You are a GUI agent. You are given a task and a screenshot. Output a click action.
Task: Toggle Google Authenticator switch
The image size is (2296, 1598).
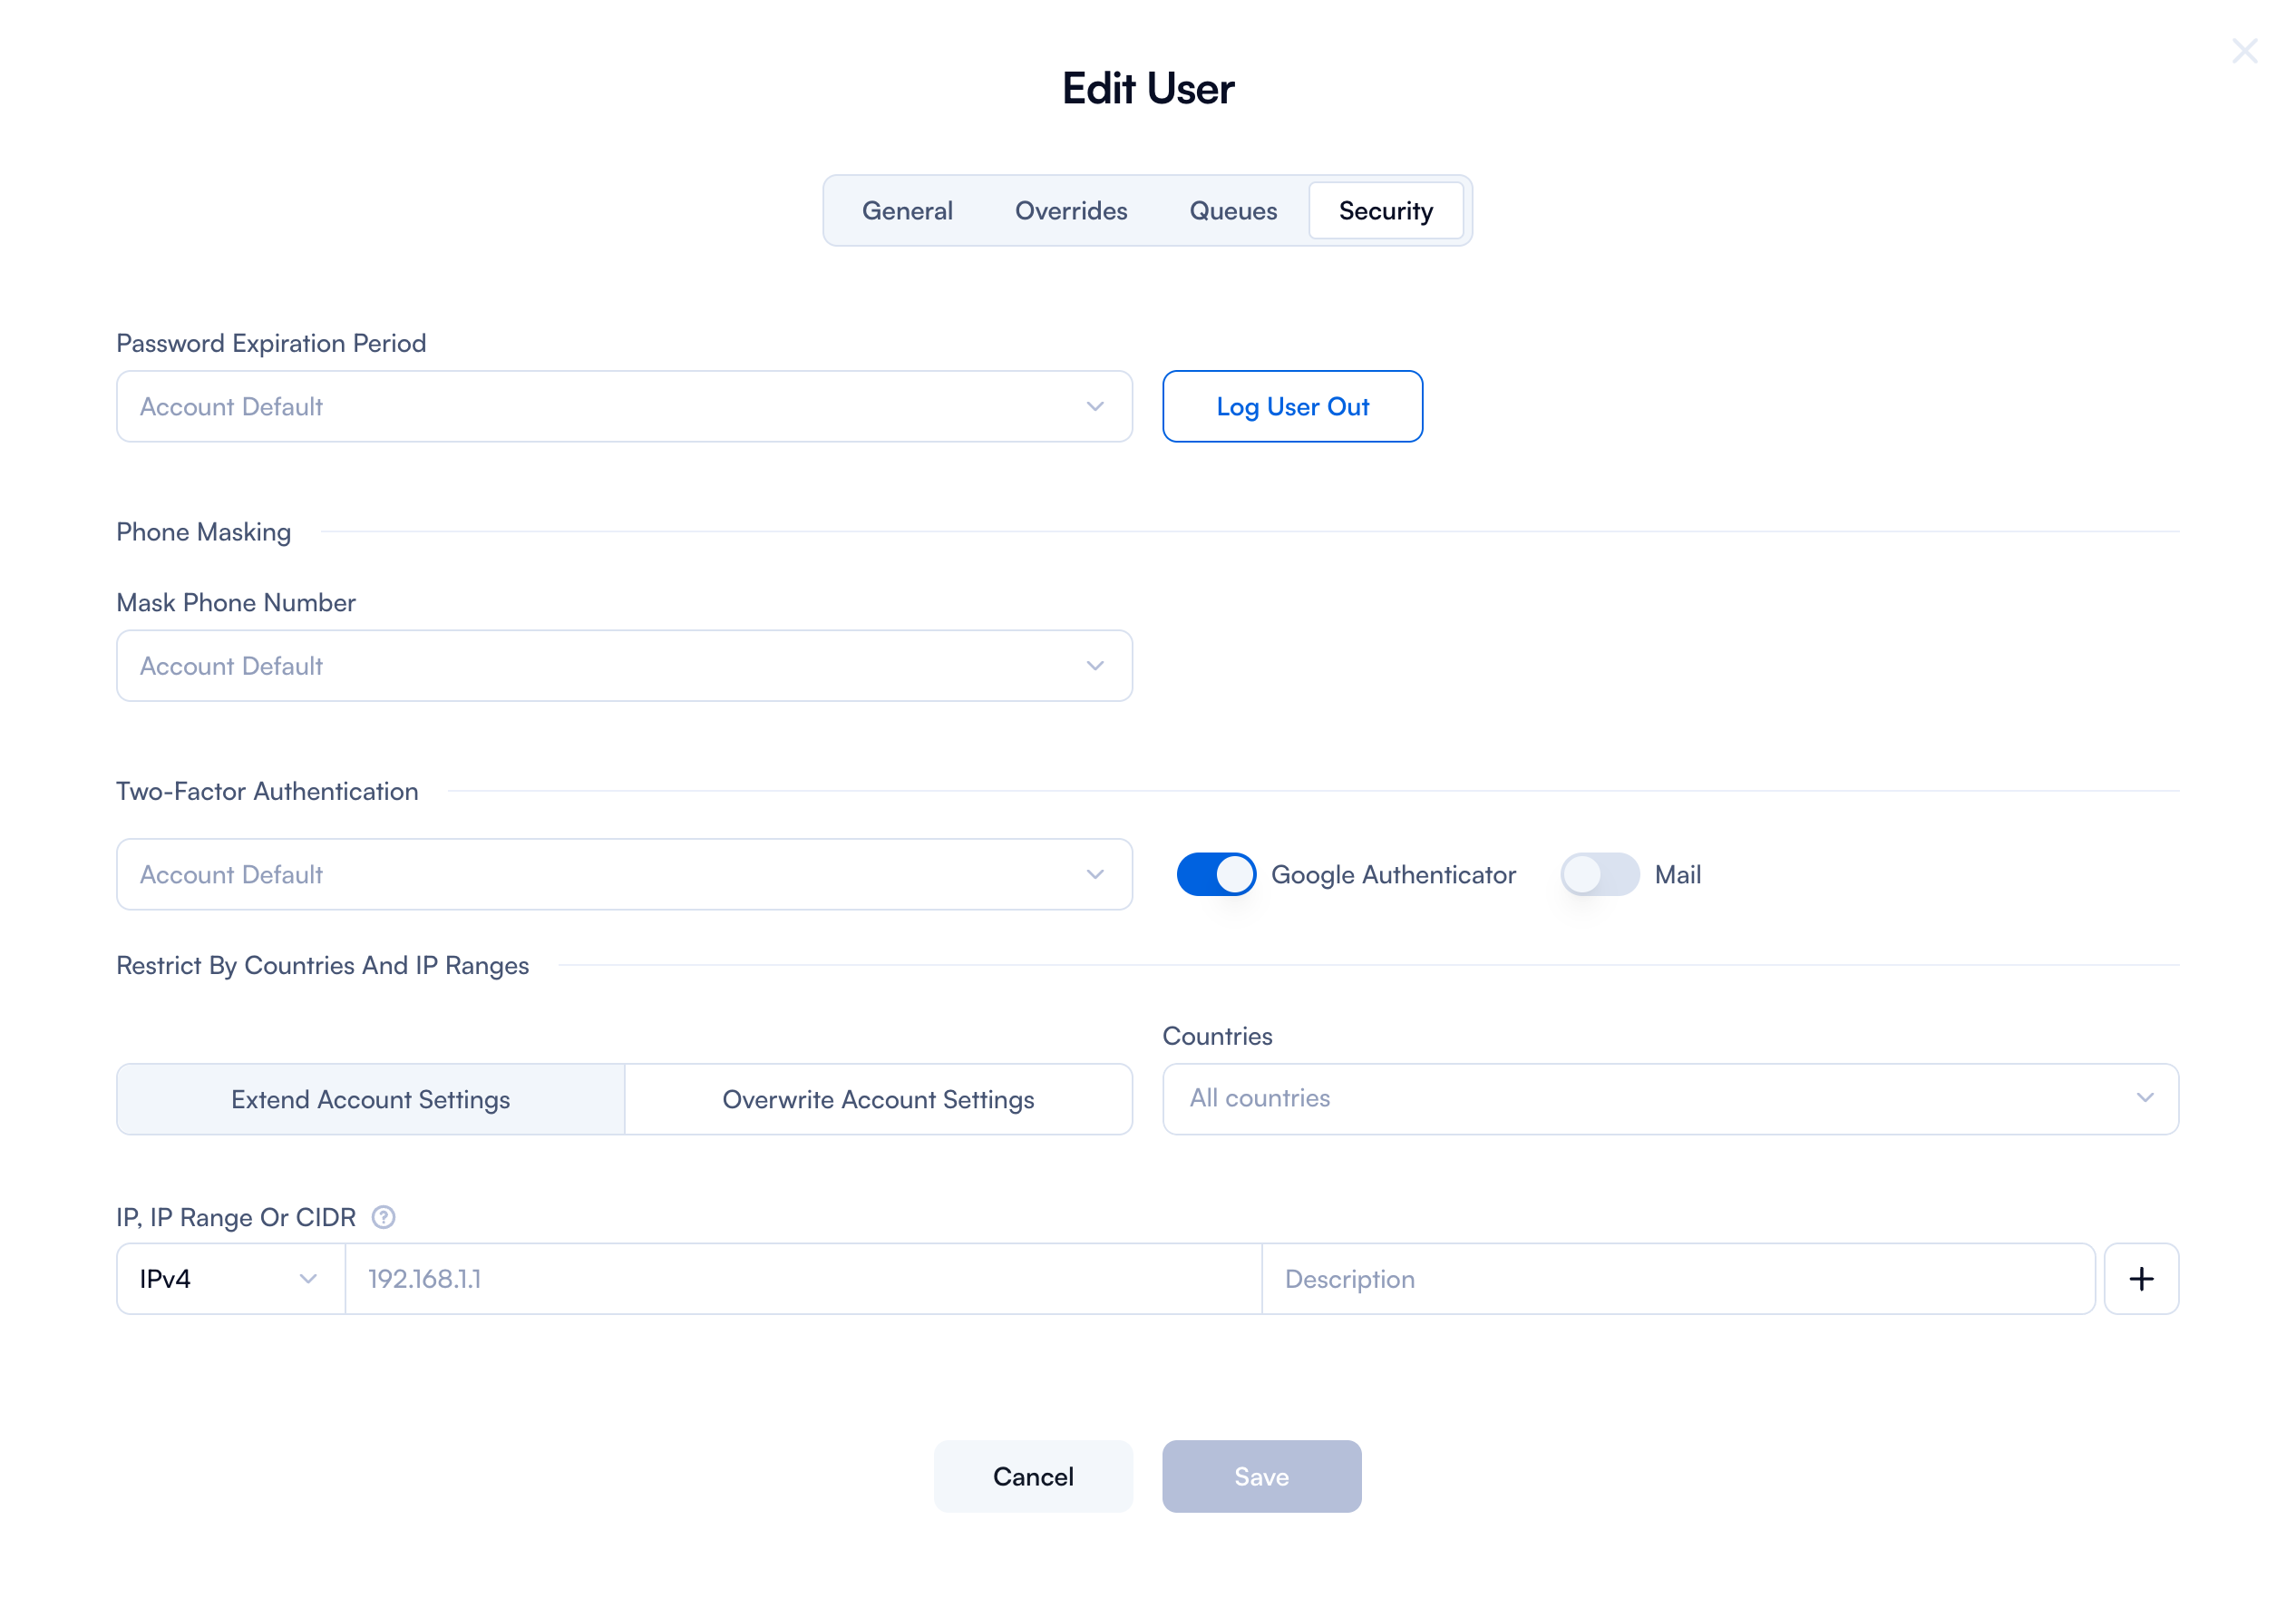(1215, 874)
